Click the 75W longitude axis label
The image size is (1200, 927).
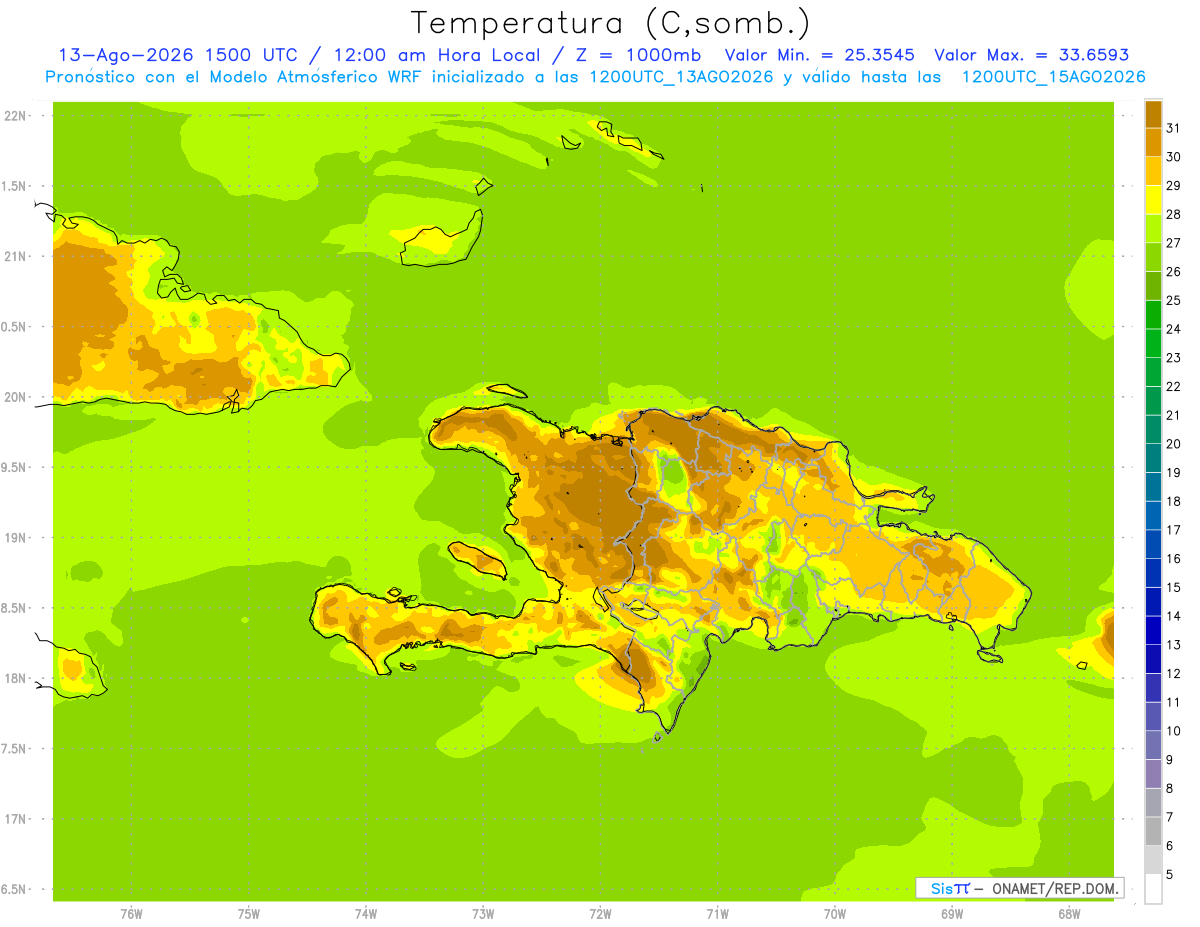click(x=248, y=914)
